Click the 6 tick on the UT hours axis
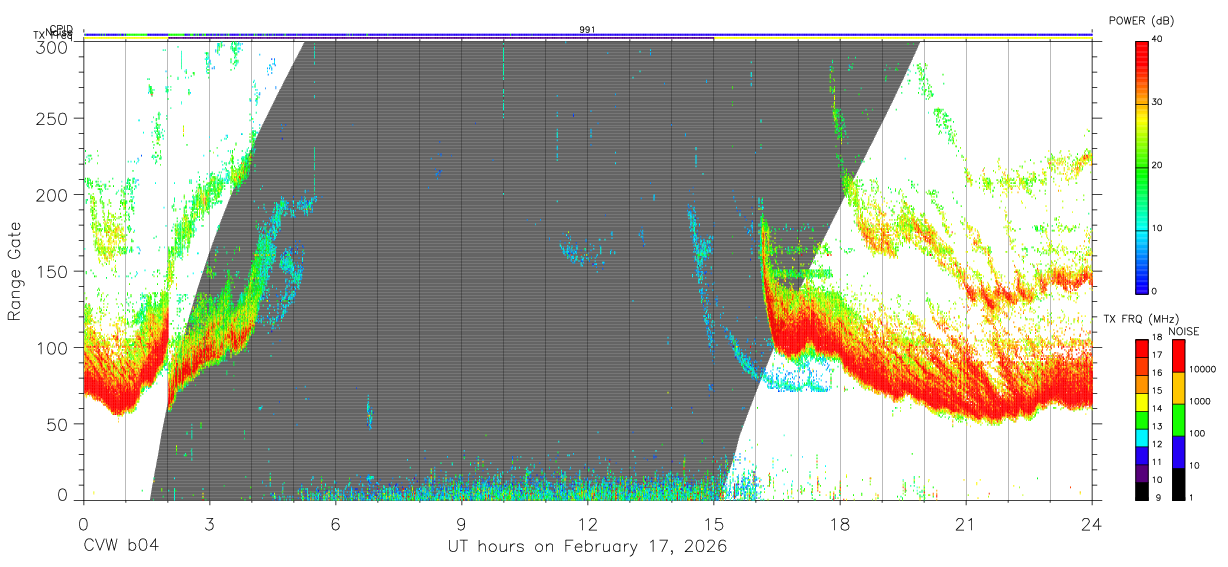 [x=335, y=524]
